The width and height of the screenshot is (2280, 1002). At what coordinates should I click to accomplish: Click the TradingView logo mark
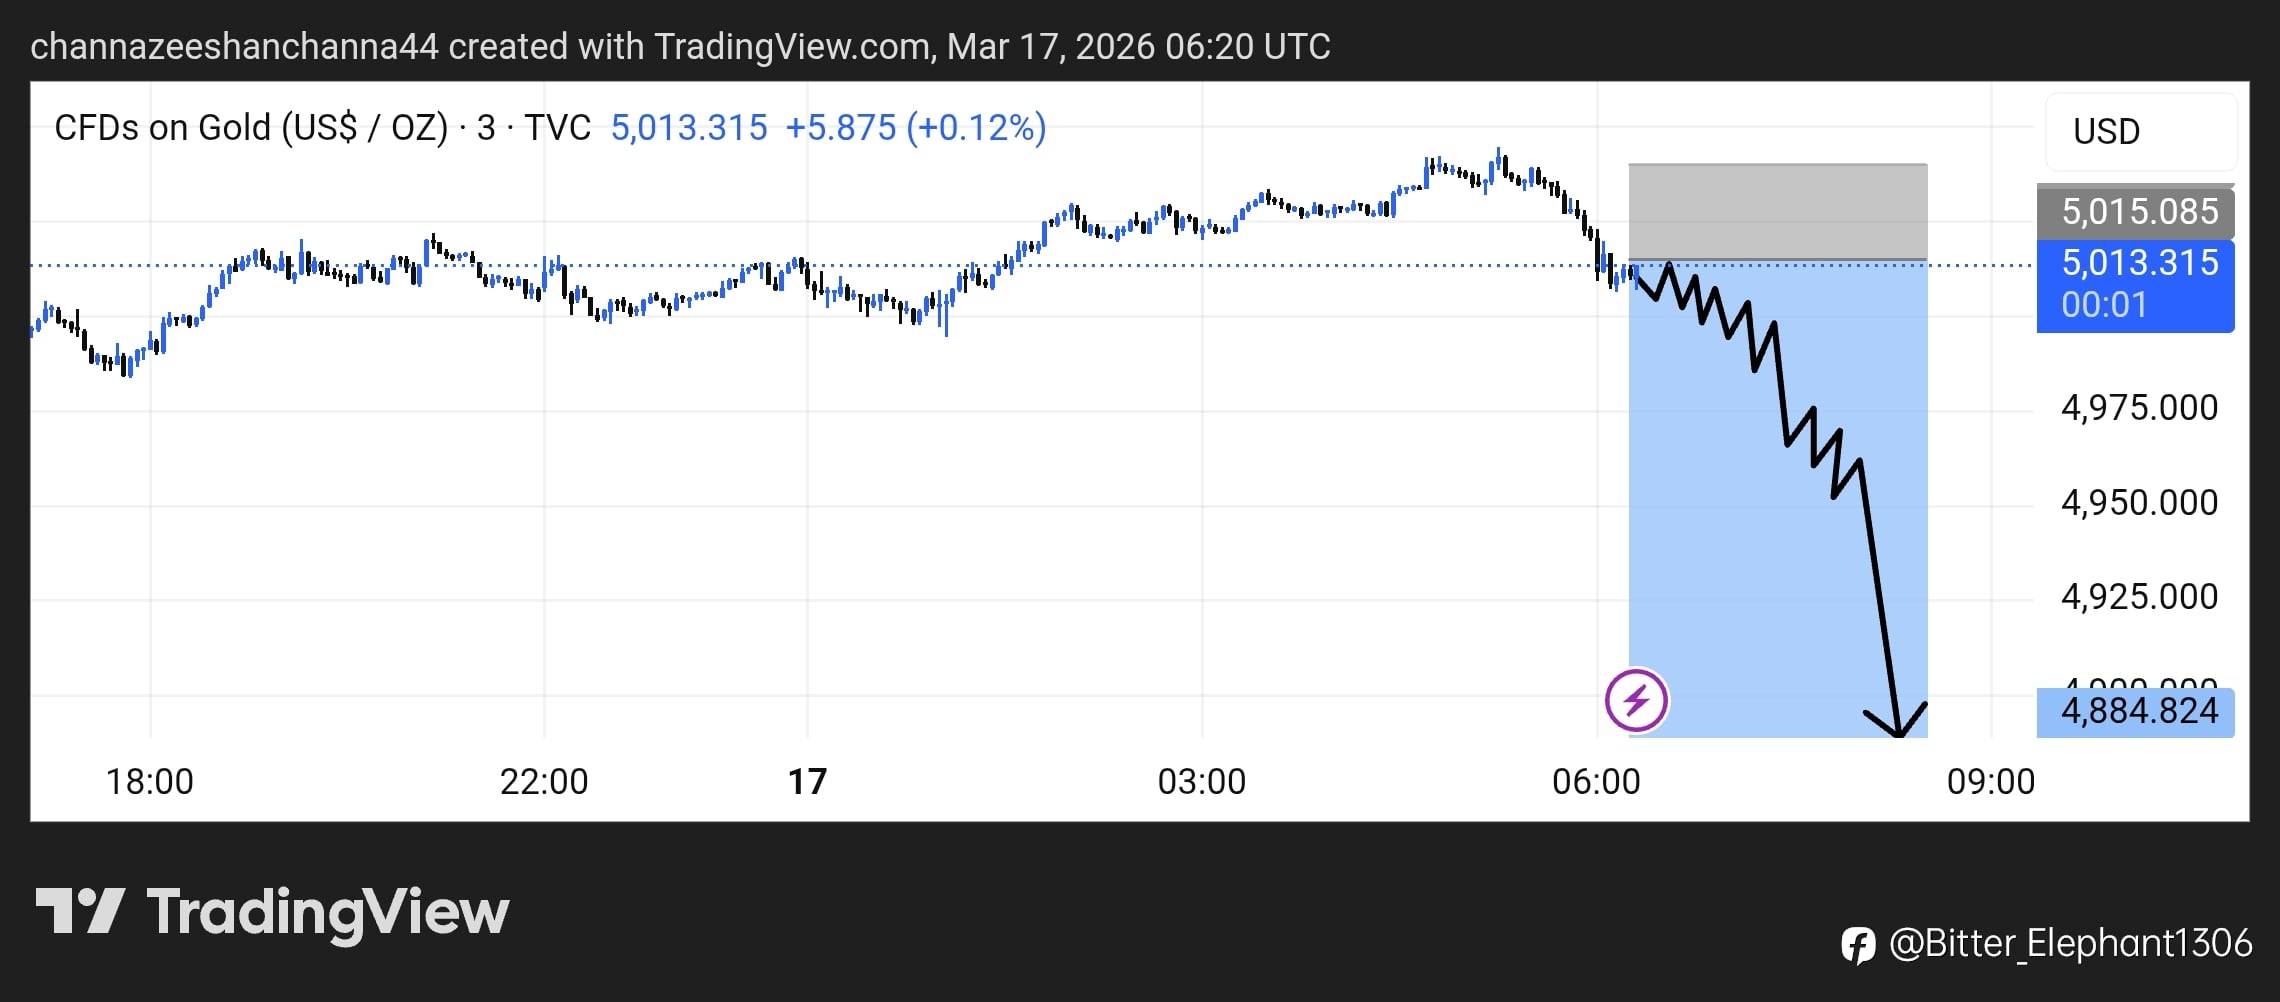[80, 911]
